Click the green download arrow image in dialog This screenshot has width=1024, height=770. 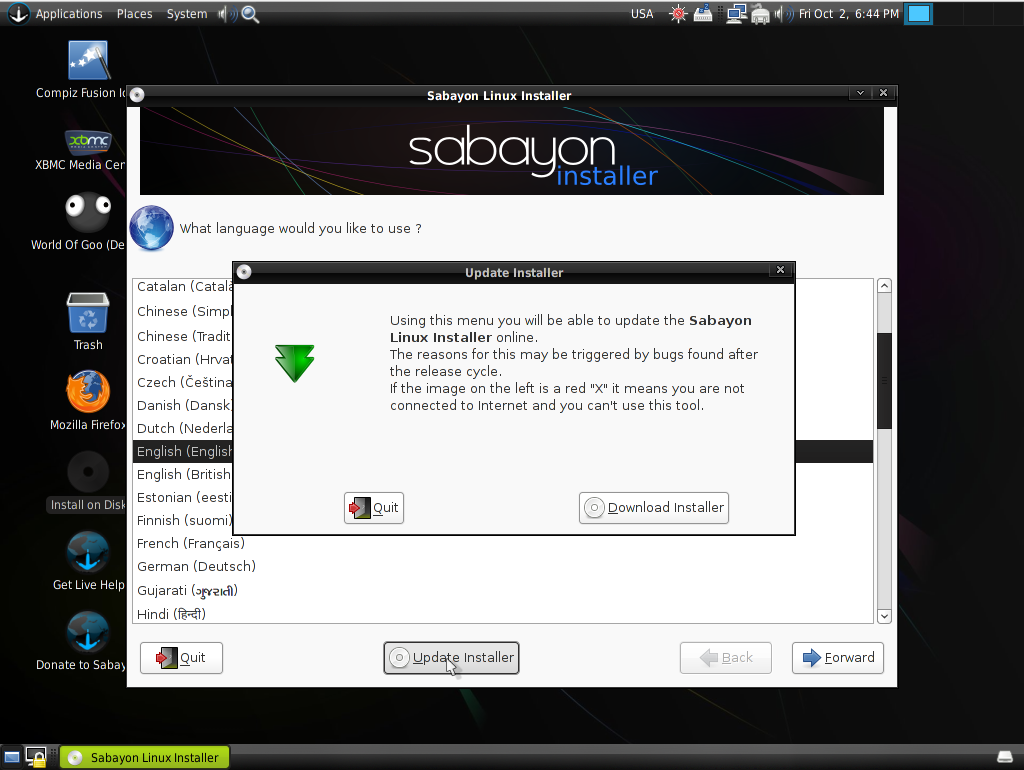(x=295, y=363)
